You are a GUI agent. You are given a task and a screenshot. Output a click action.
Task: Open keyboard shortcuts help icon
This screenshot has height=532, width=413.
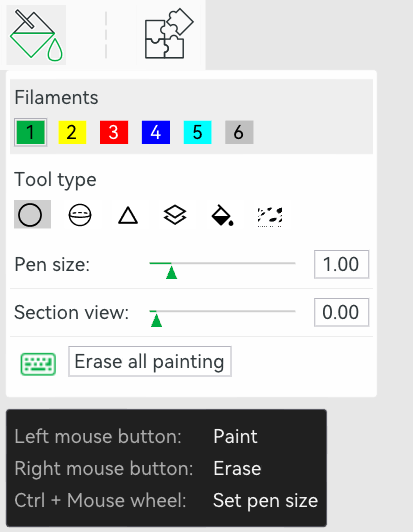pyautogui.click(x=38, y=364)
